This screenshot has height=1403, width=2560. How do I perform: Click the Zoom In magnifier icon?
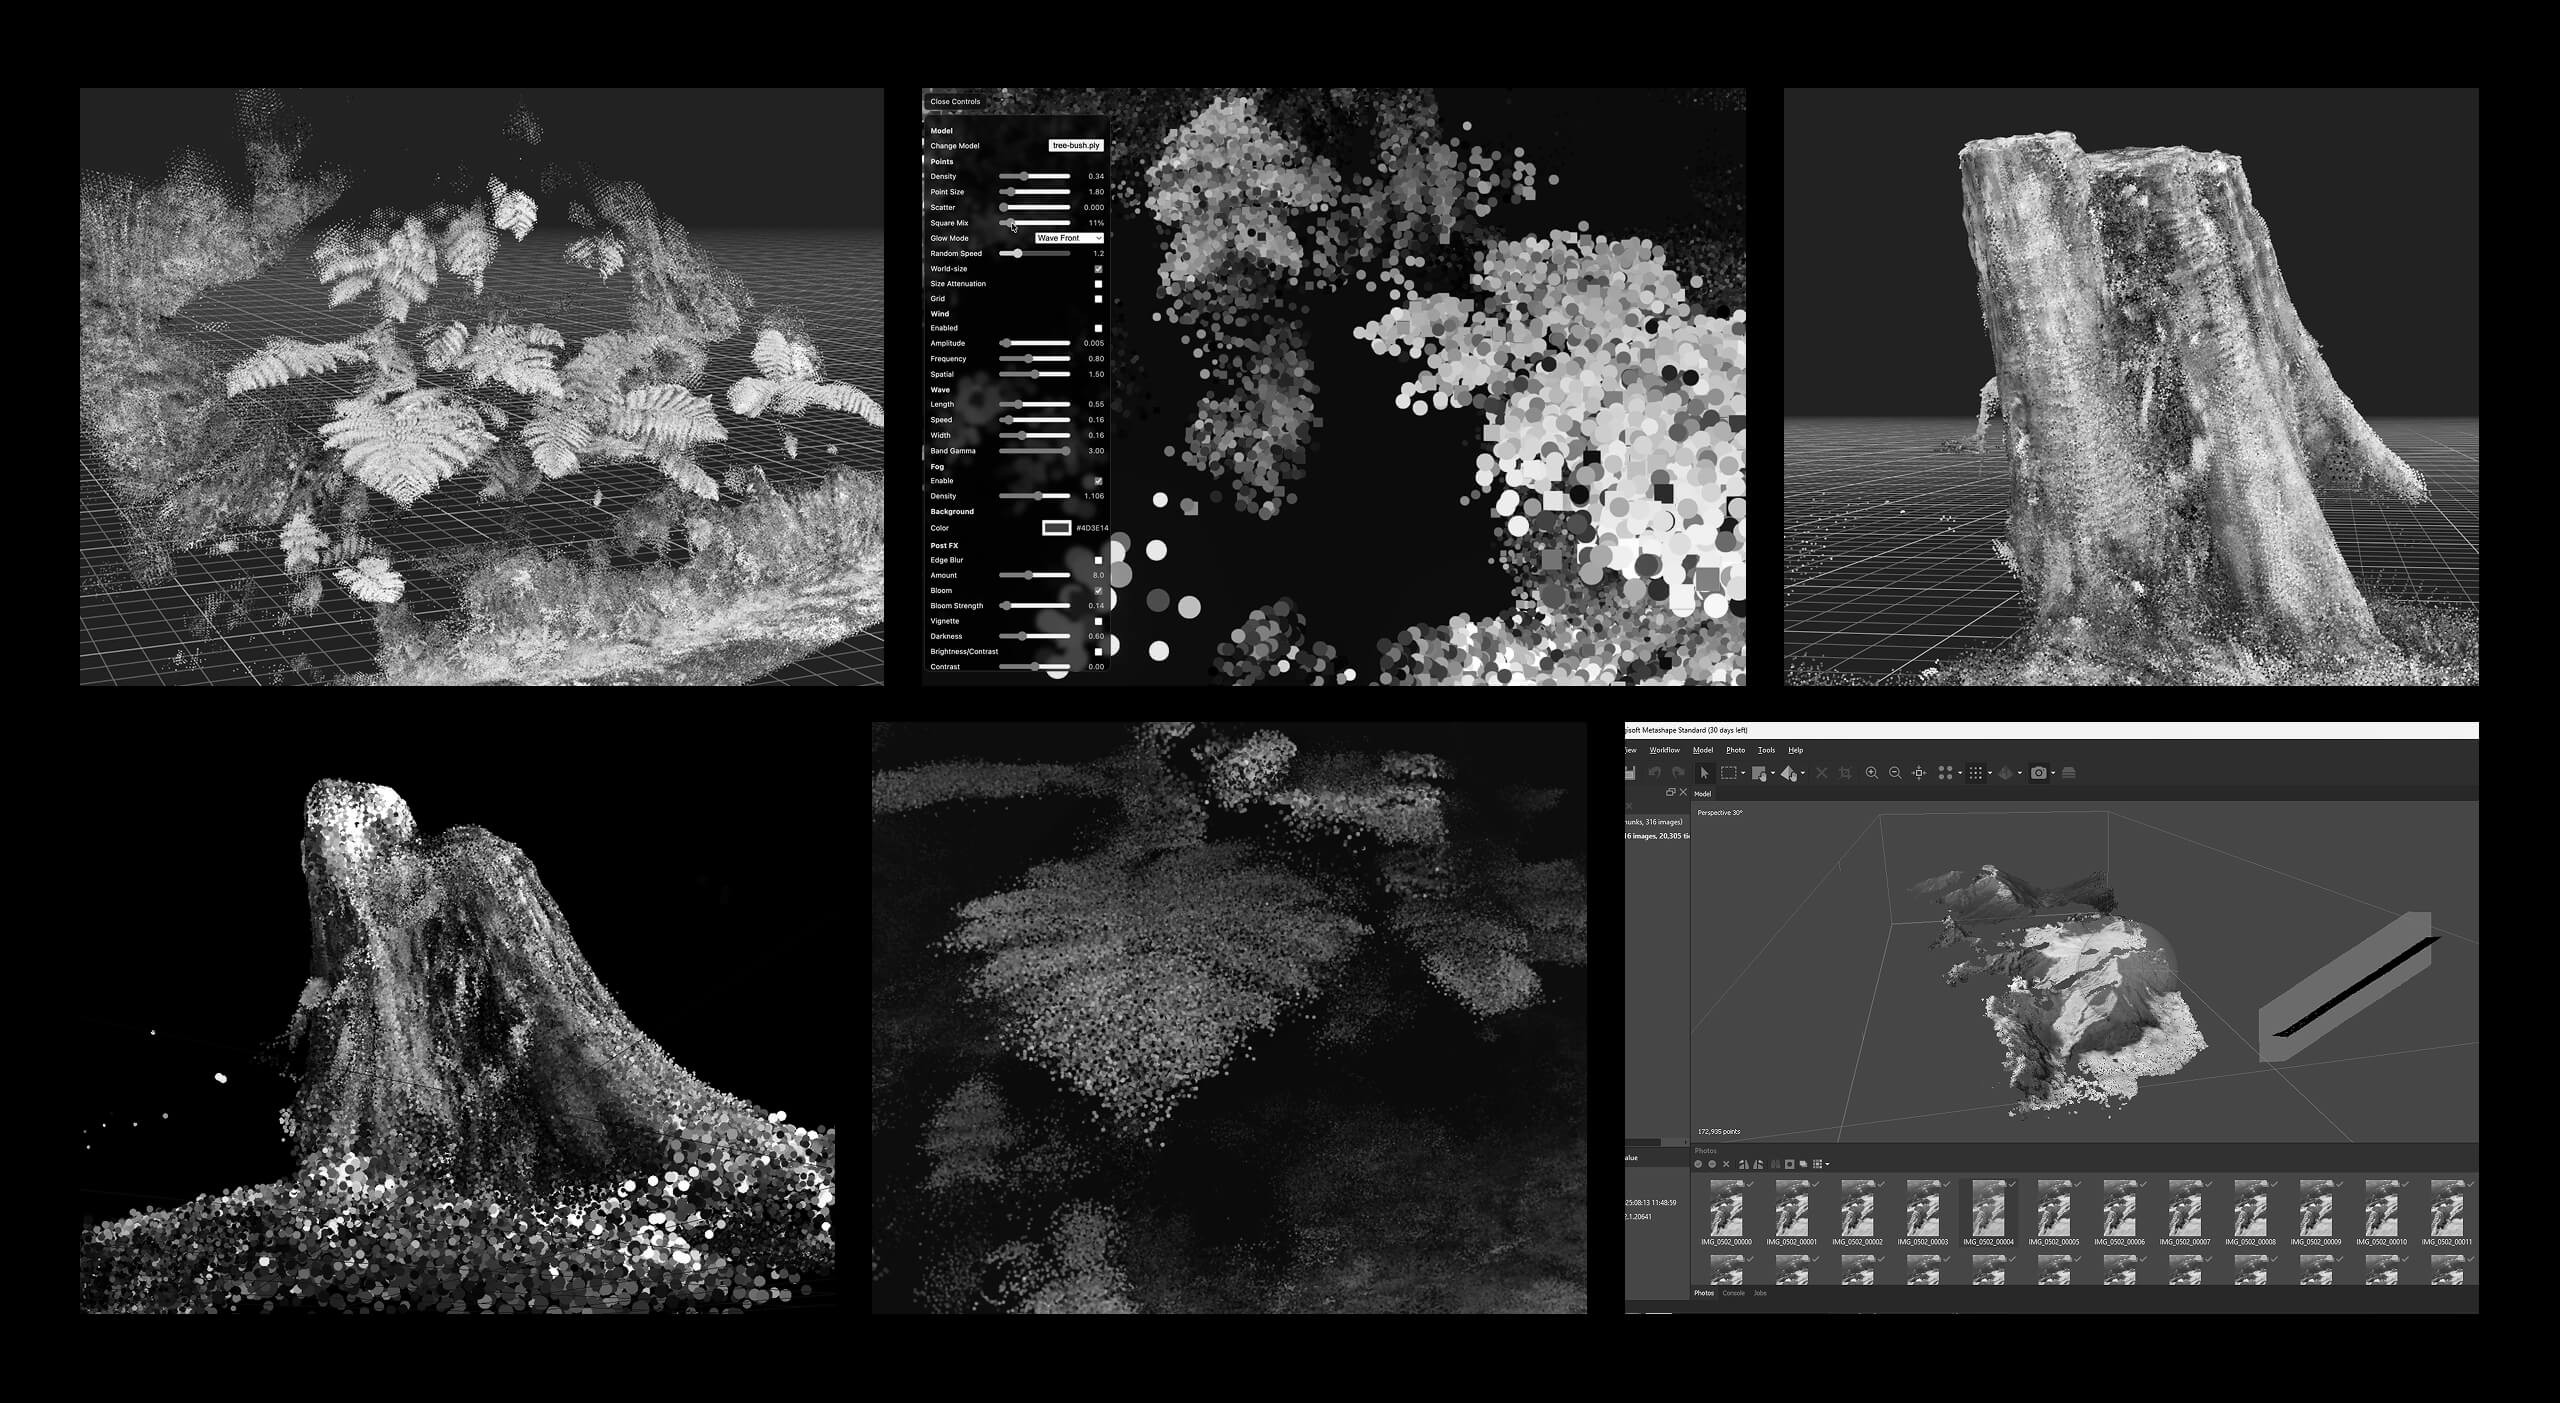(1871, 773)
